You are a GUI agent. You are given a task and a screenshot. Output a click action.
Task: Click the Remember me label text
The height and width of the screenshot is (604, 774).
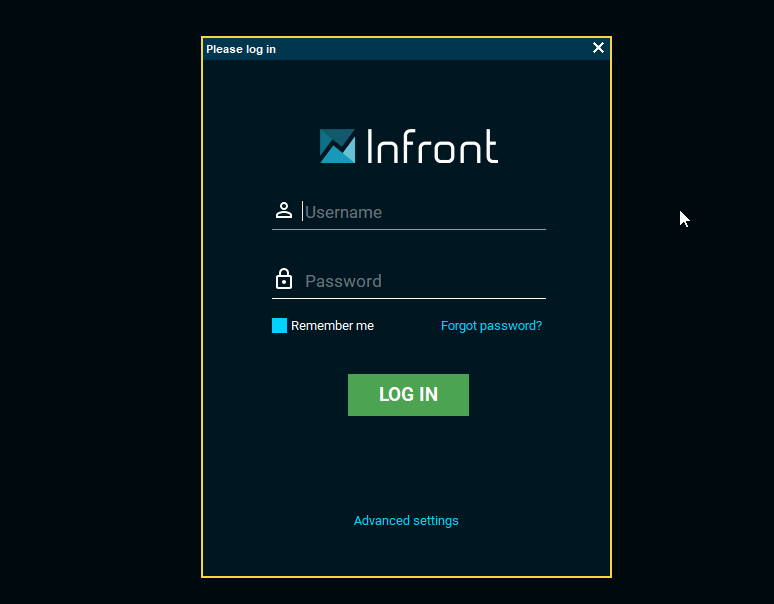point(332,326)
